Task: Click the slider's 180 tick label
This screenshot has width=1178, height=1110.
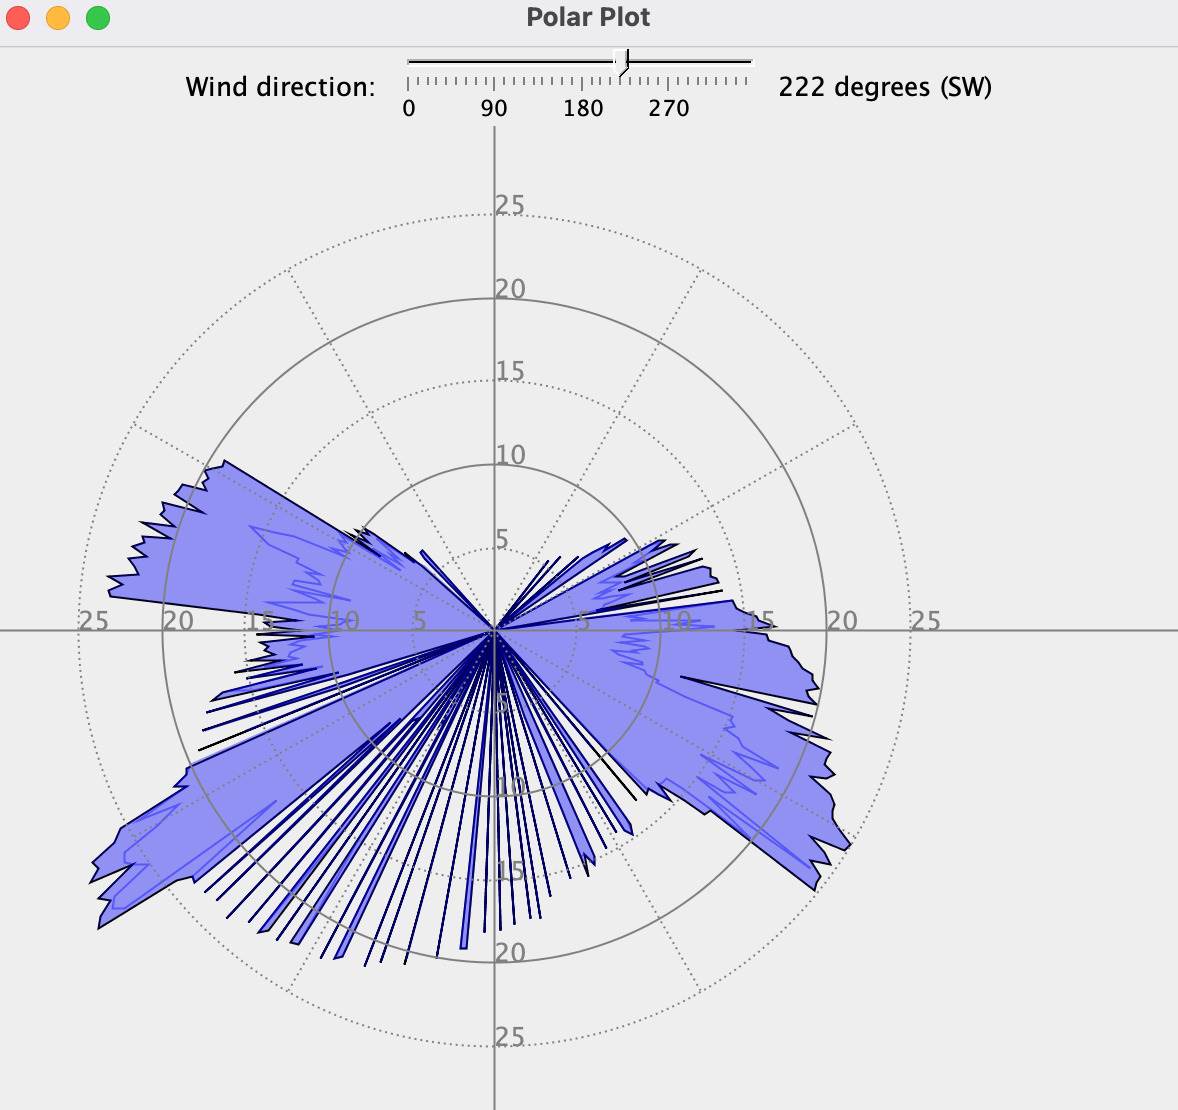Action: pos(583,108)
